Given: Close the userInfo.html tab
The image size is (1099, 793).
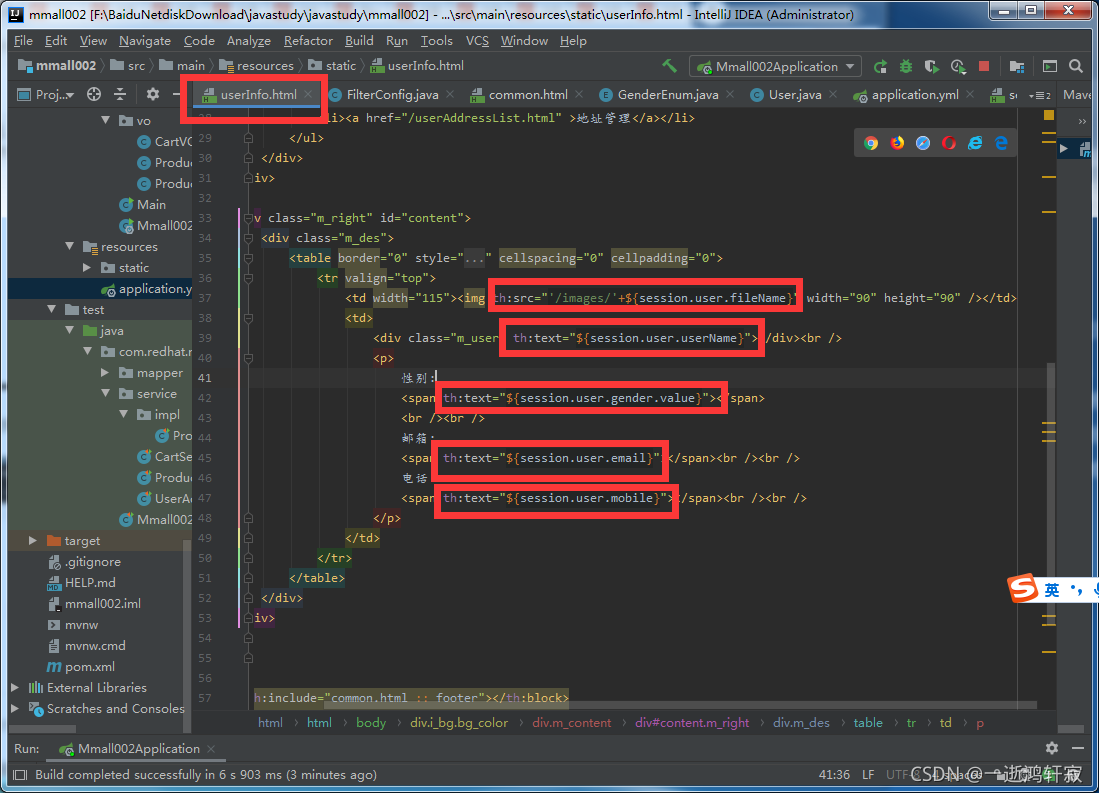Looking at the screenshot, I should pos(308,94).
